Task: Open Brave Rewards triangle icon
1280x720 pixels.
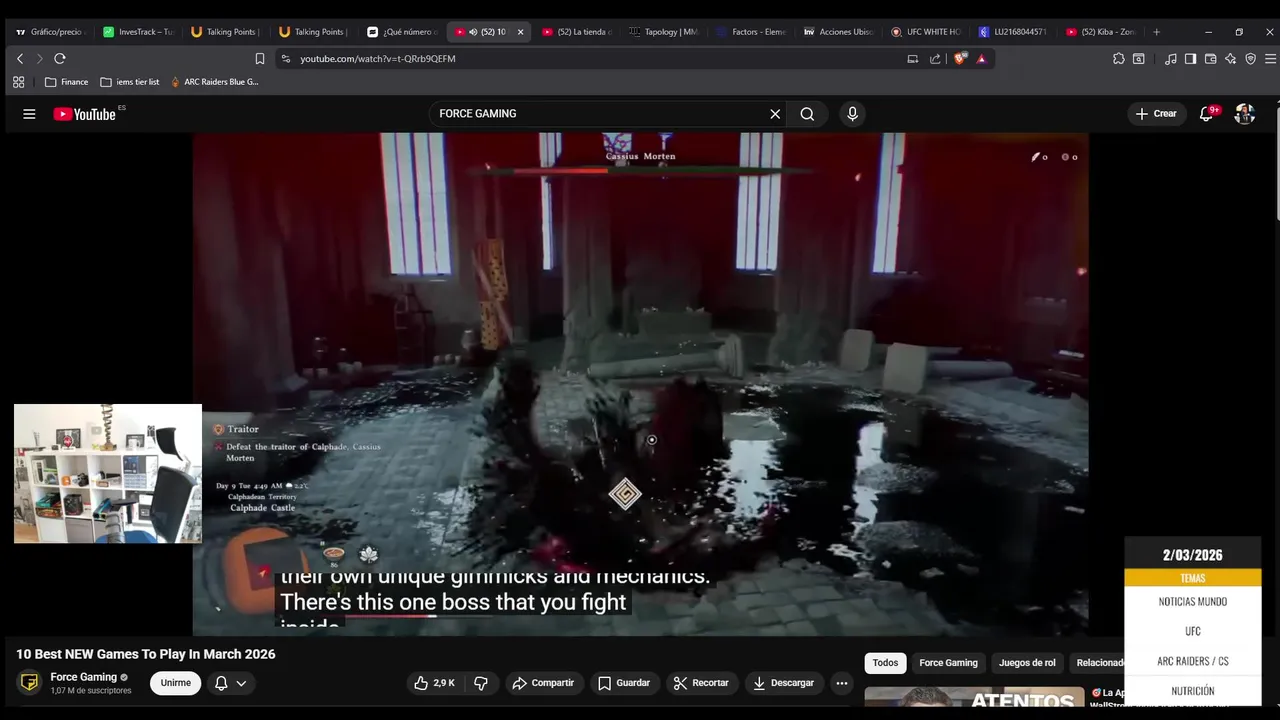Action: (981, 59)
